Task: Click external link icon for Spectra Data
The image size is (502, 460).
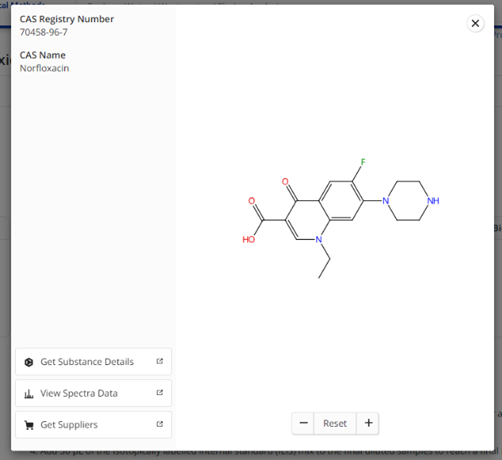Action: [x=160, y=392]
